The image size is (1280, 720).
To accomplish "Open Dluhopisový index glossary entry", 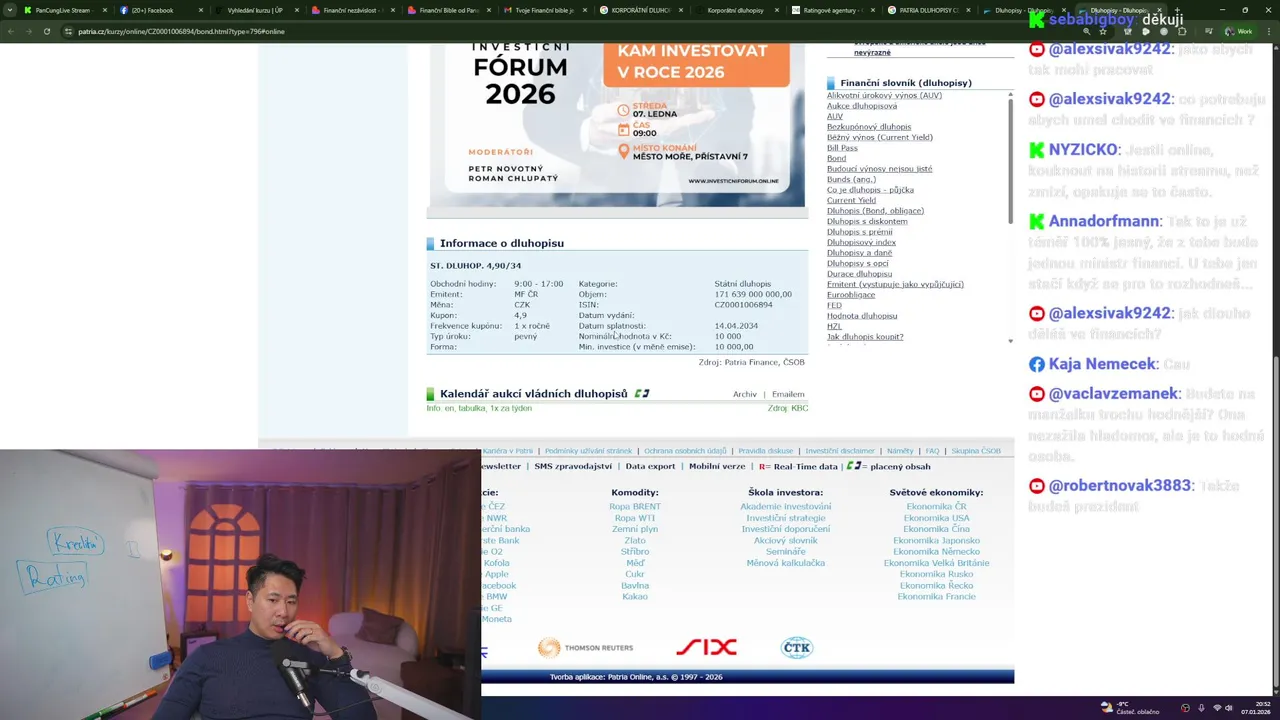I will pos(861,242).
